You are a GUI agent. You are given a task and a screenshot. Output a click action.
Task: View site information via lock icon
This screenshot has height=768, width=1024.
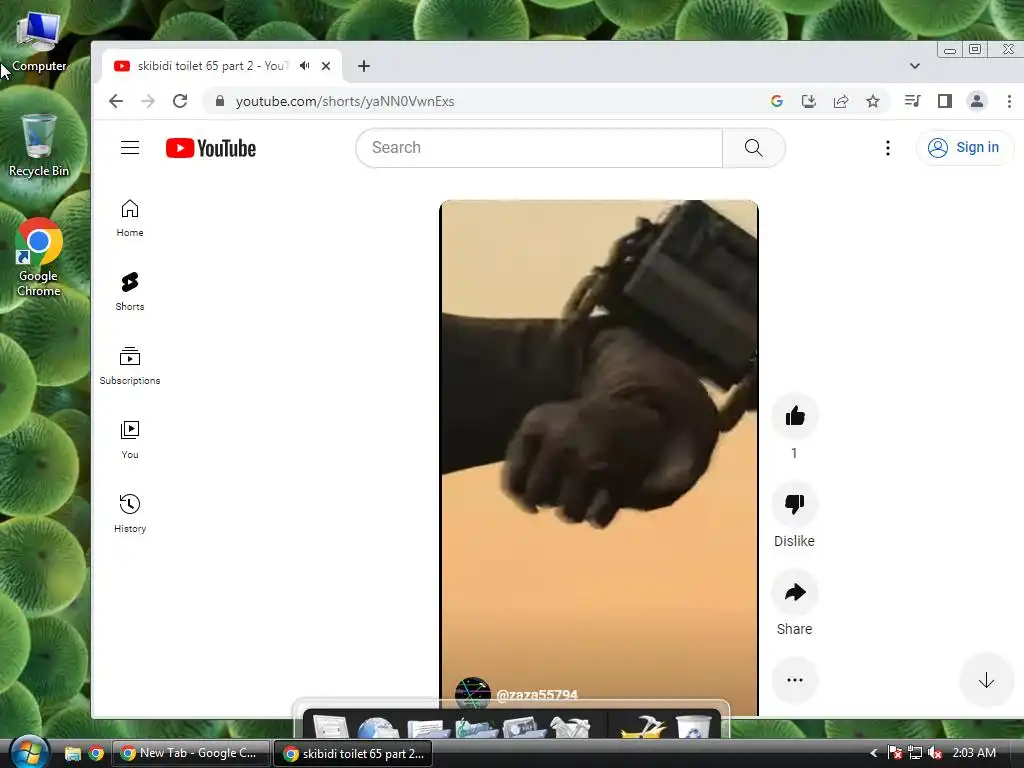coord(220,101)
